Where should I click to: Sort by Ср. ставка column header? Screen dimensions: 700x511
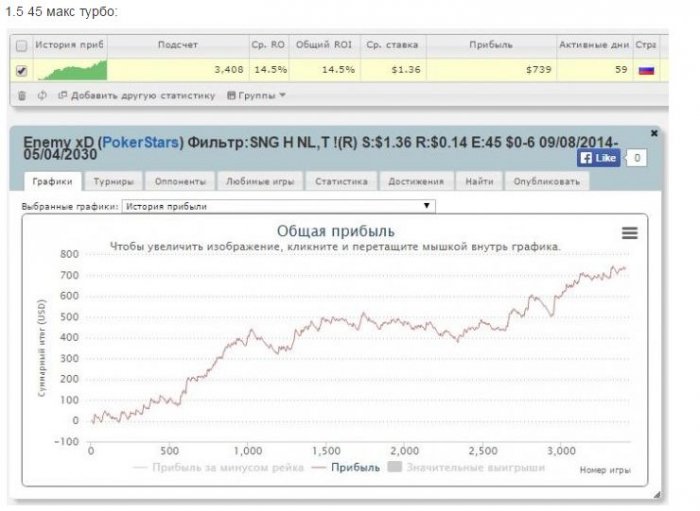[392, 45]
